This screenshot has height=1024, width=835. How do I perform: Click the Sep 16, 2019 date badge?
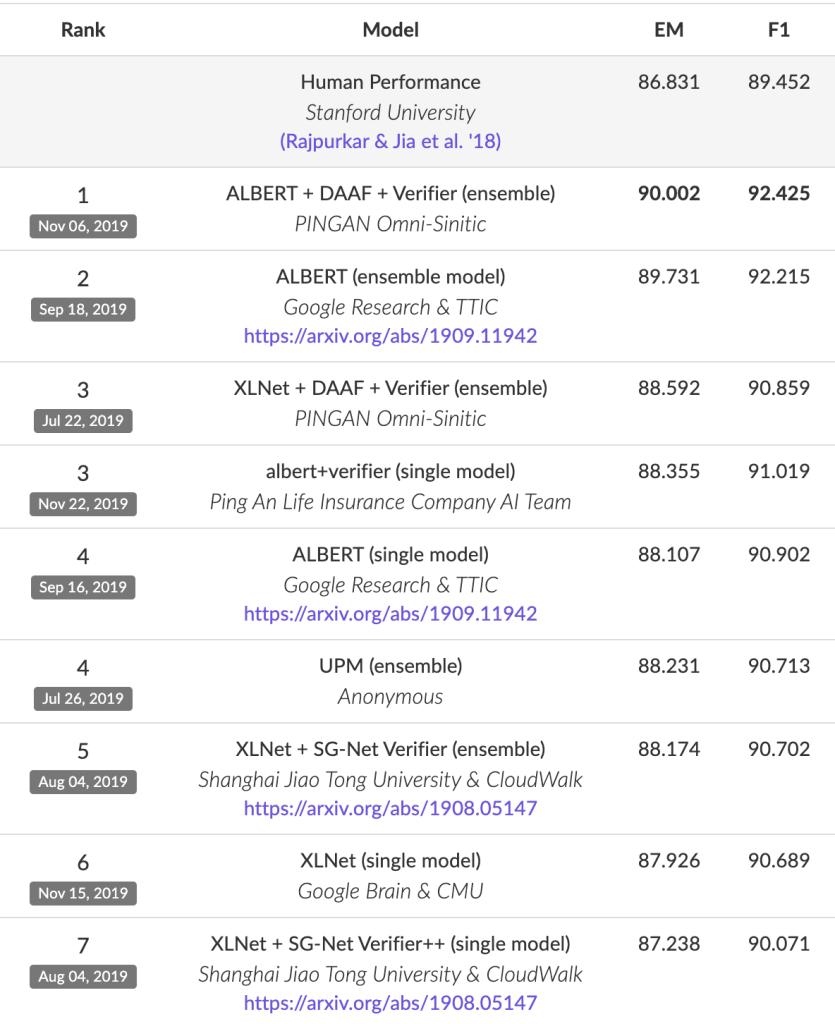(x=83, y=587)
